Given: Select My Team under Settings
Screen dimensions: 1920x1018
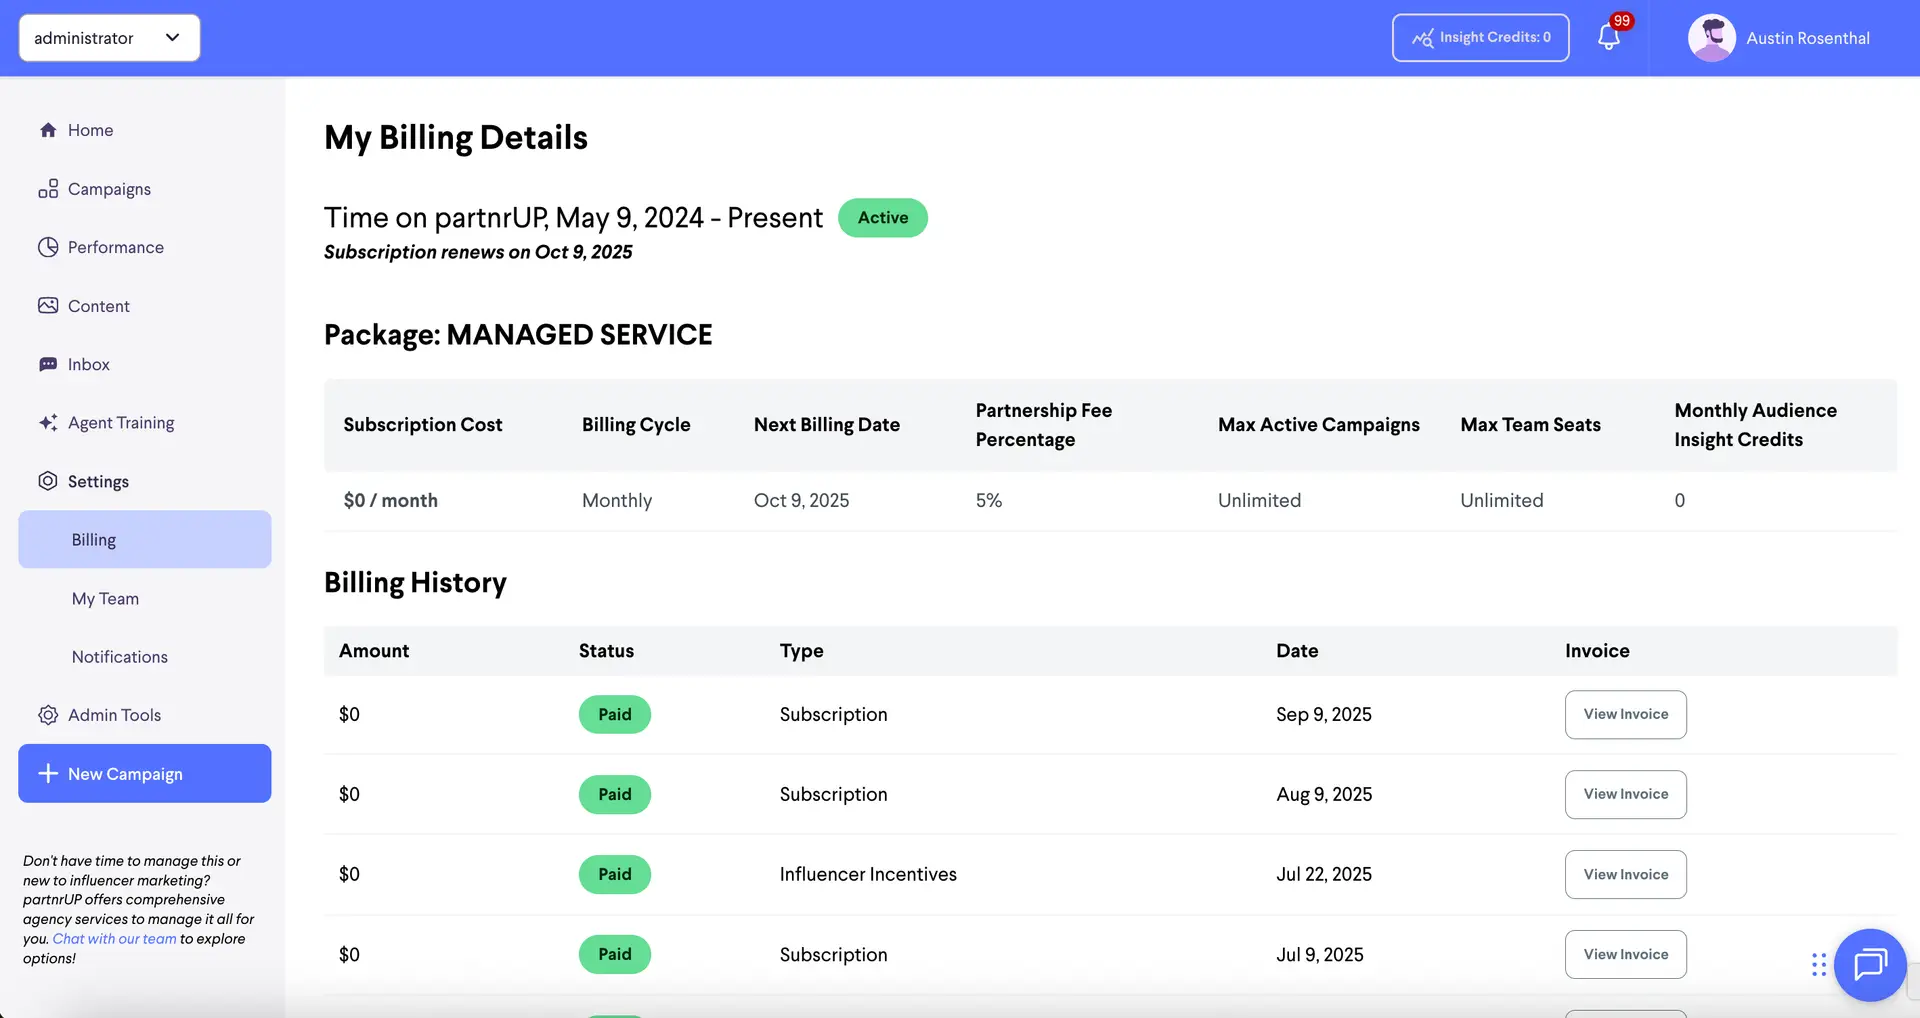Looking at the screenshot, I should point(105,598).
